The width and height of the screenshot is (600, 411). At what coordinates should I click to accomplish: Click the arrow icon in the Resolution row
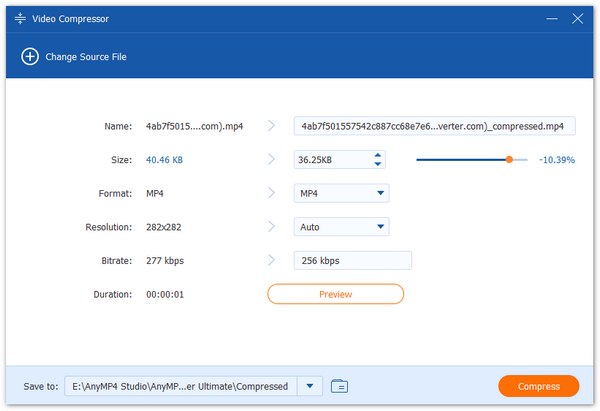click(x=271, y=227)
